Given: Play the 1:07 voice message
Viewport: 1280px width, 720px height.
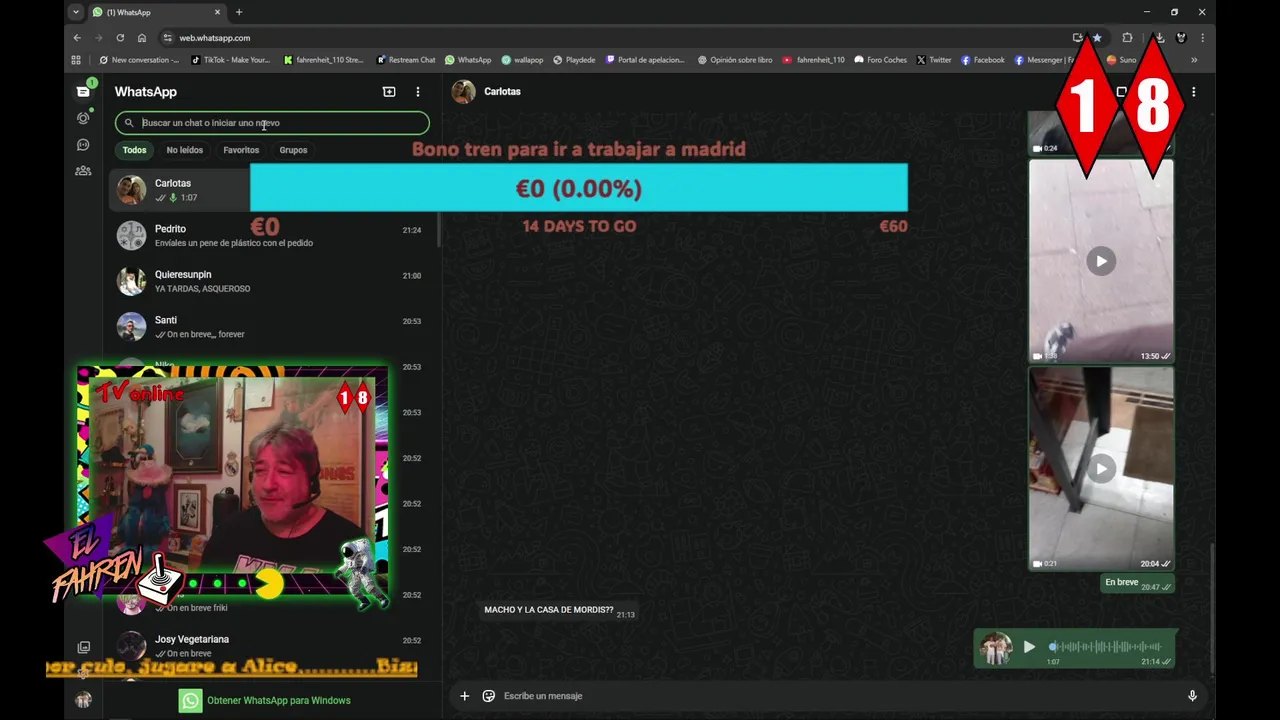Looking at the screenshot, I should point(1029,646).
